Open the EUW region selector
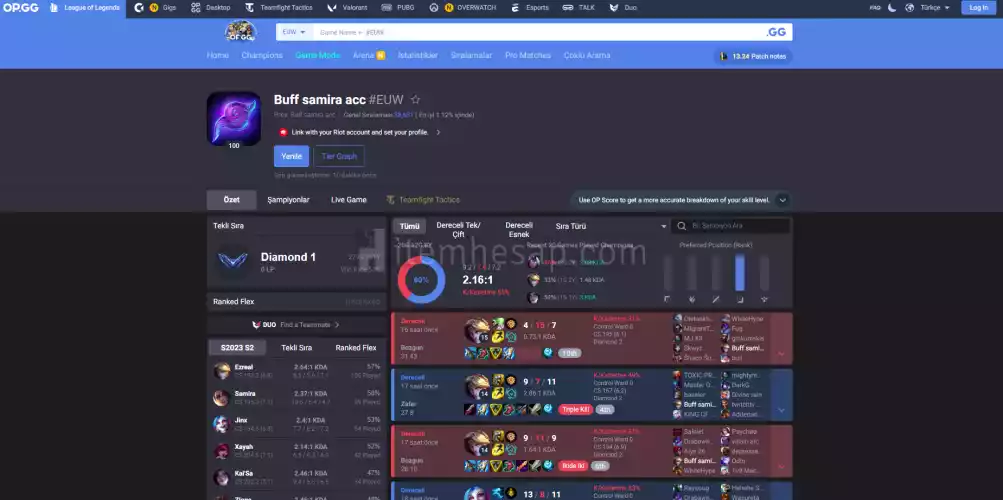Viewport: 1003px width, 500px height. 293,32
